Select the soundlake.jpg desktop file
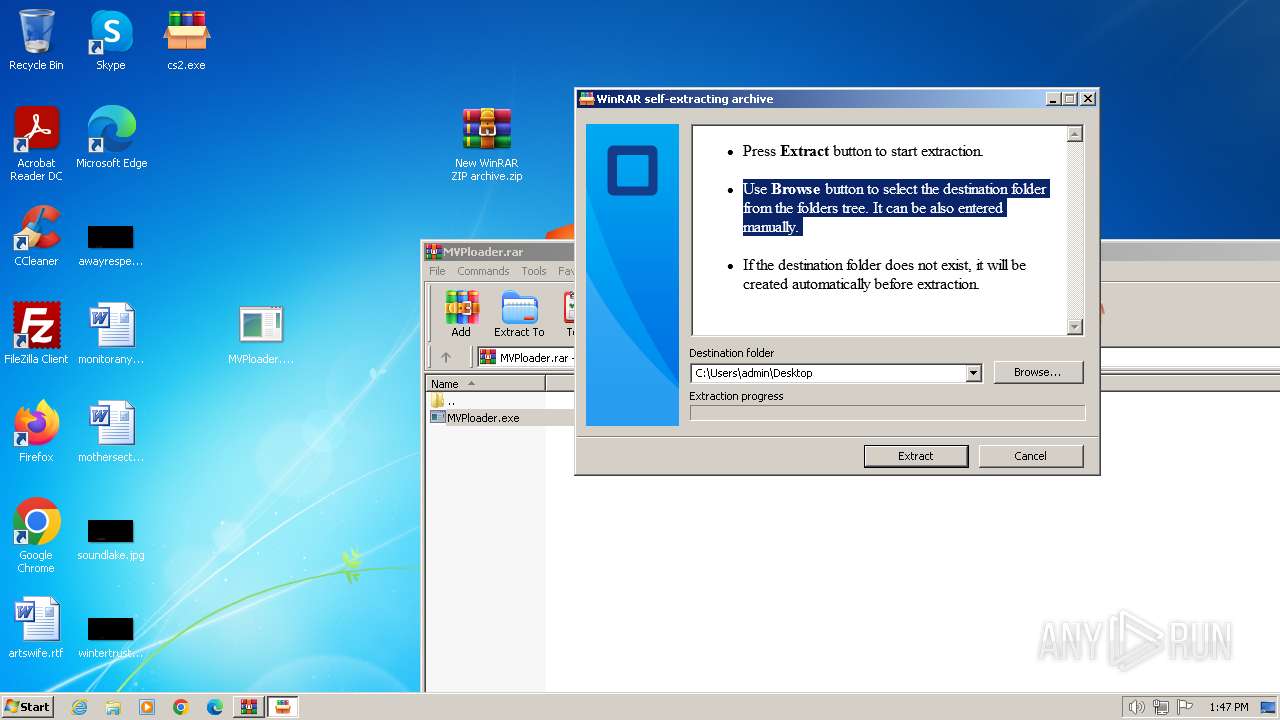Viewport: 1280px width, 720px height. pyautogui.click(x=110, y=540)
